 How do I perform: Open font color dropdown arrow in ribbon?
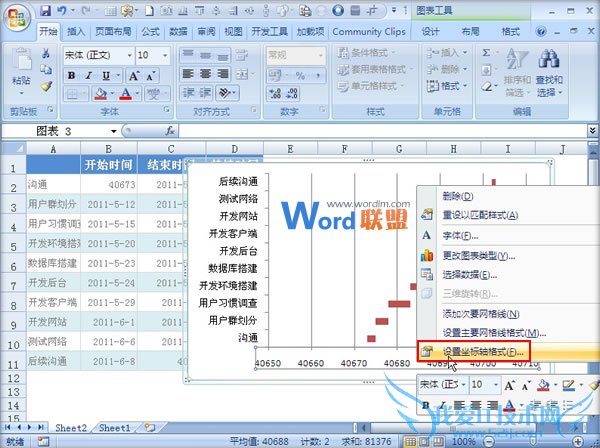(137, 93)
